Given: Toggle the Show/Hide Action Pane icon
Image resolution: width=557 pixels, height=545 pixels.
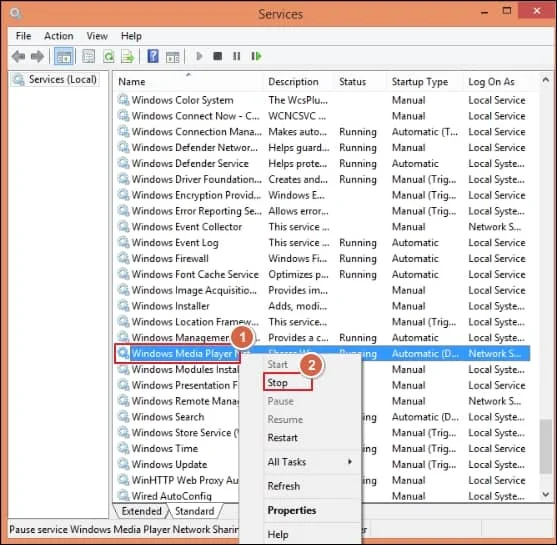Looking at the screenshot, I should pos(173,56).
